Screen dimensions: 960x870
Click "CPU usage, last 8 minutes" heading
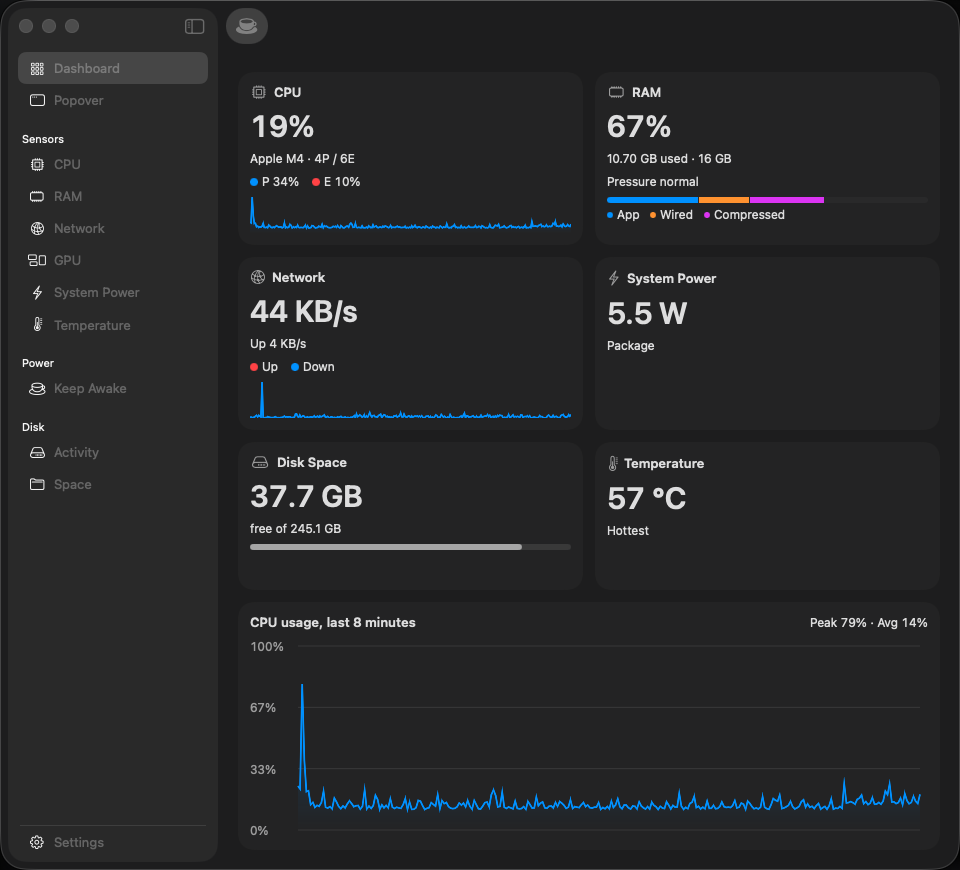[x=332, y=623]
